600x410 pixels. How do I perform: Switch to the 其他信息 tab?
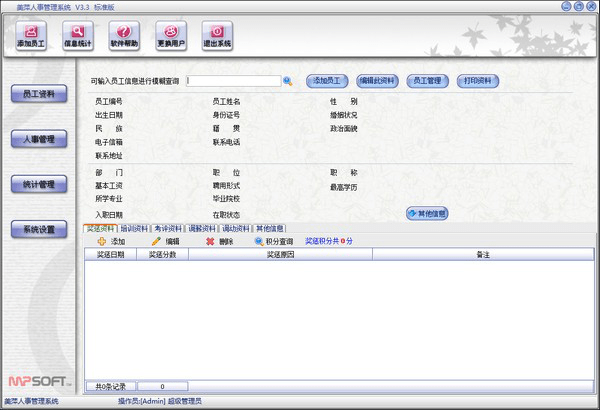(x=270, y=229)
